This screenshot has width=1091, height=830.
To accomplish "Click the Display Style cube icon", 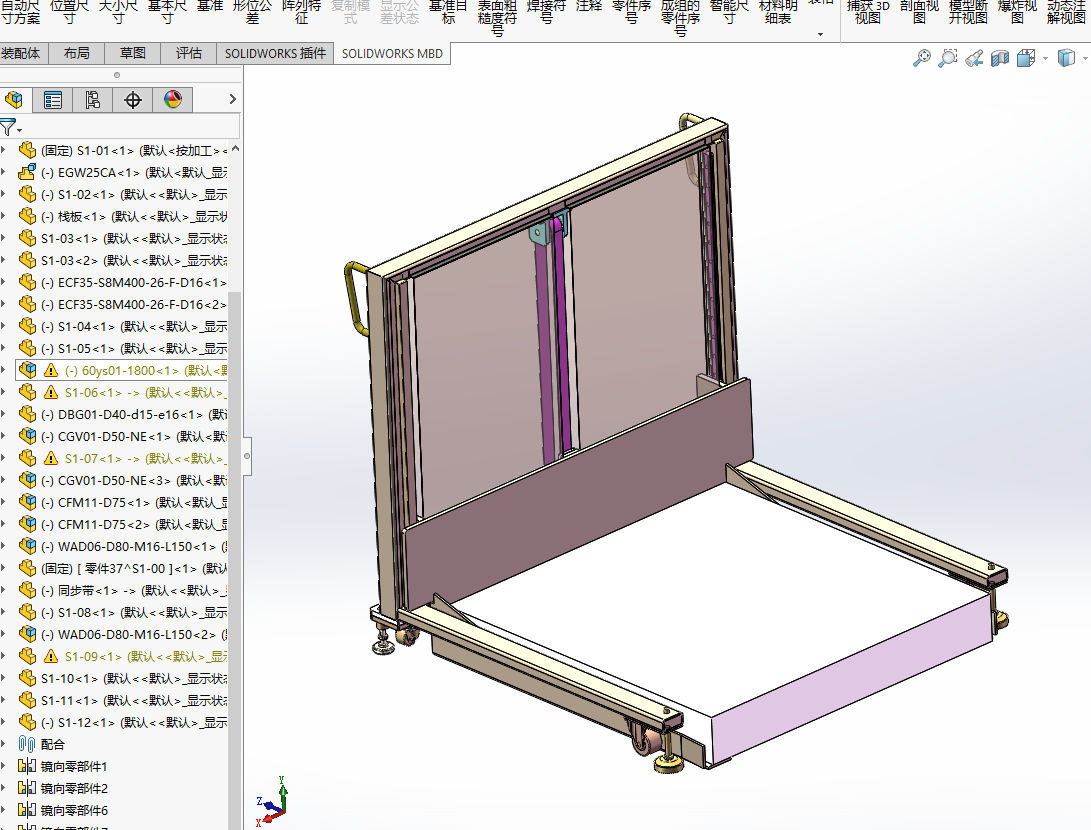I will [x=1066, y=58].
